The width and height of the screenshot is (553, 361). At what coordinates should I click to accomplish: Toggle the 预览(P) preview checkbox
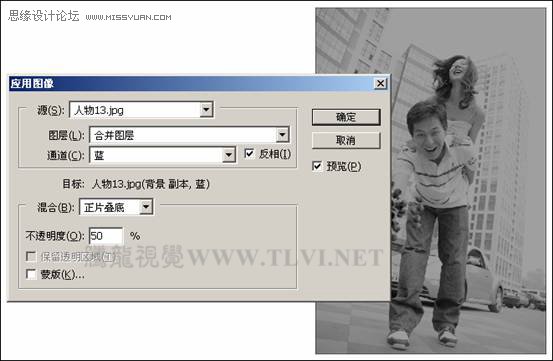coord(317,166)
